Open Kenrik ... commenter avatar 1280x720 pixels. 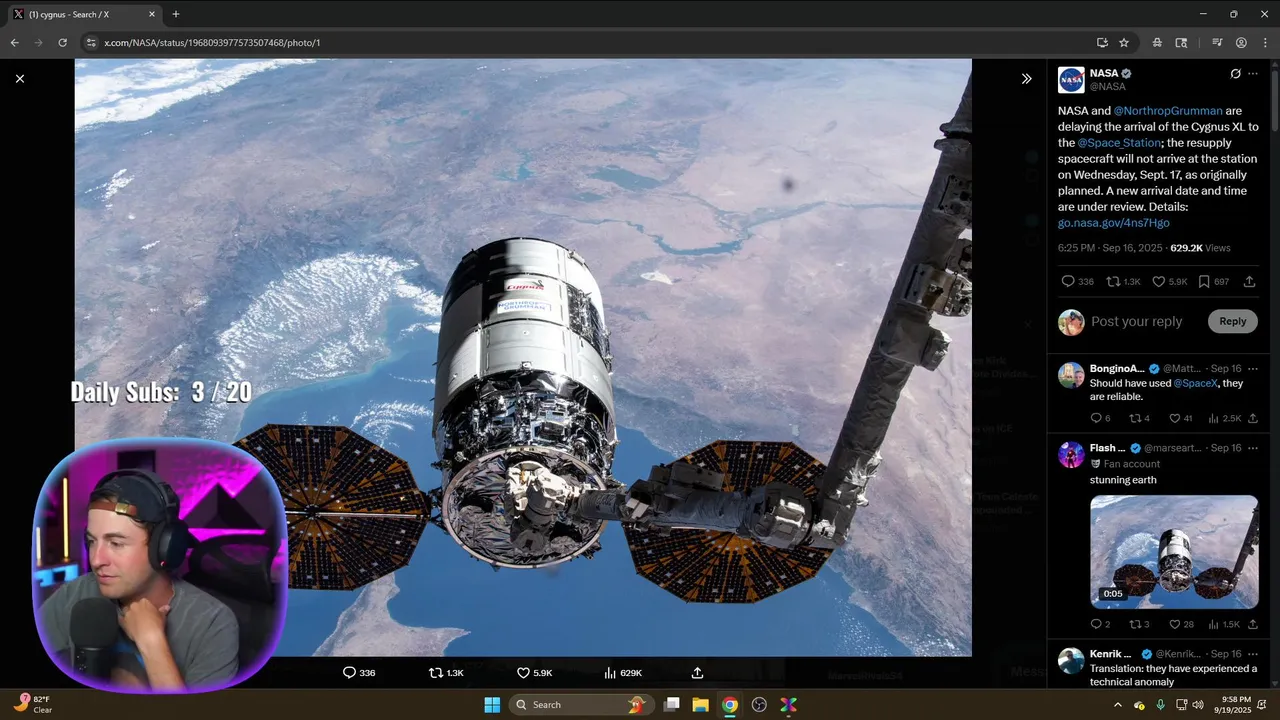coord(1071,660)
